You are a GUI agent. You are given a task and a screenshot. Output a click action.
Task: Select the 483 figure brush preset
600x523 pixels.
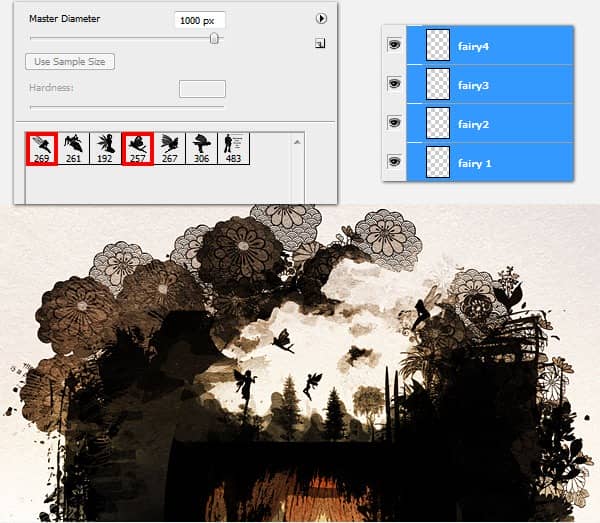(x=233, y=148)
